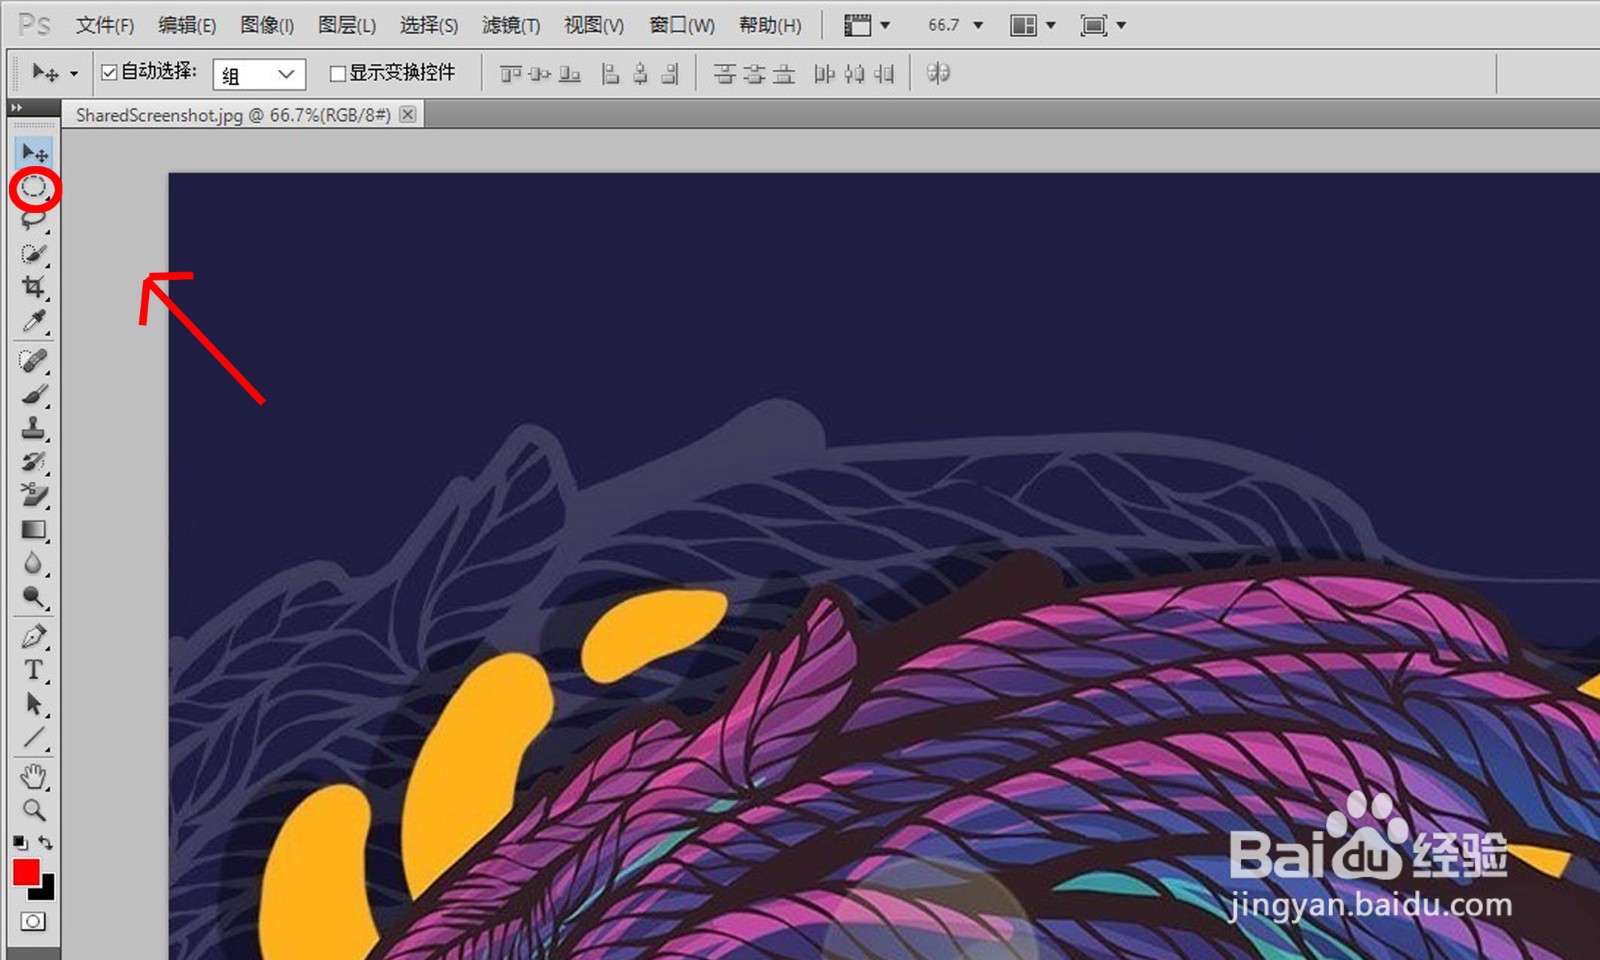Viewport: 1600px width, 960px height.
Task: Click the black background color swatch
Action: 45,889
